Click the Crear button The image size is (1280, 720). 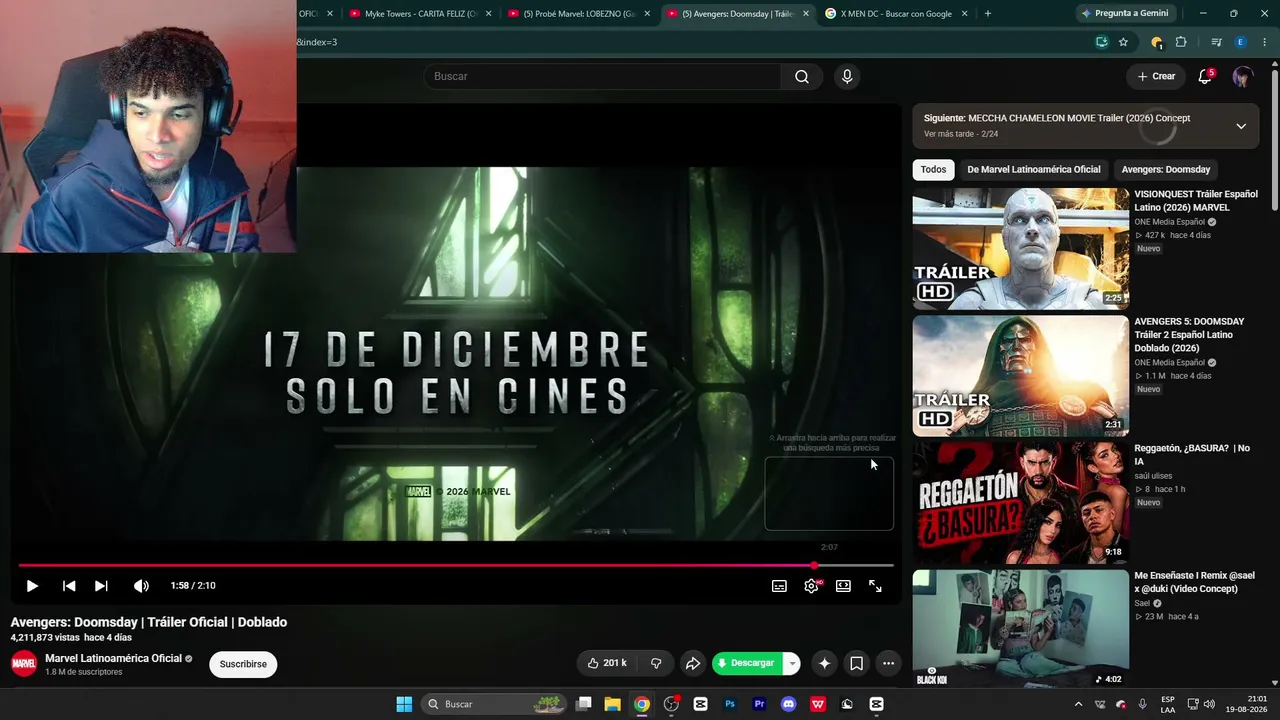(1156, 76)
